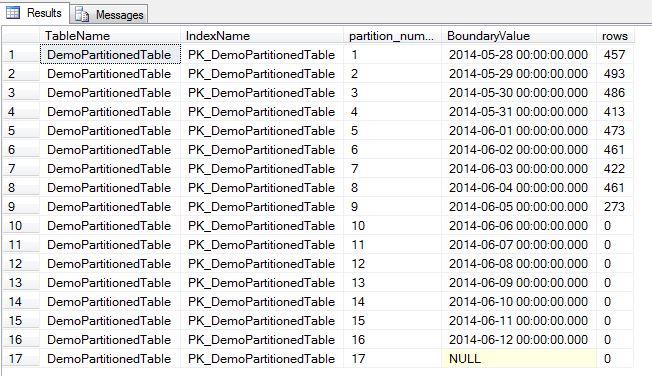Click boundary value 2014-05-29 00:00:00.000
This screenshot has width=652, height=376.
tap(519, 74)
